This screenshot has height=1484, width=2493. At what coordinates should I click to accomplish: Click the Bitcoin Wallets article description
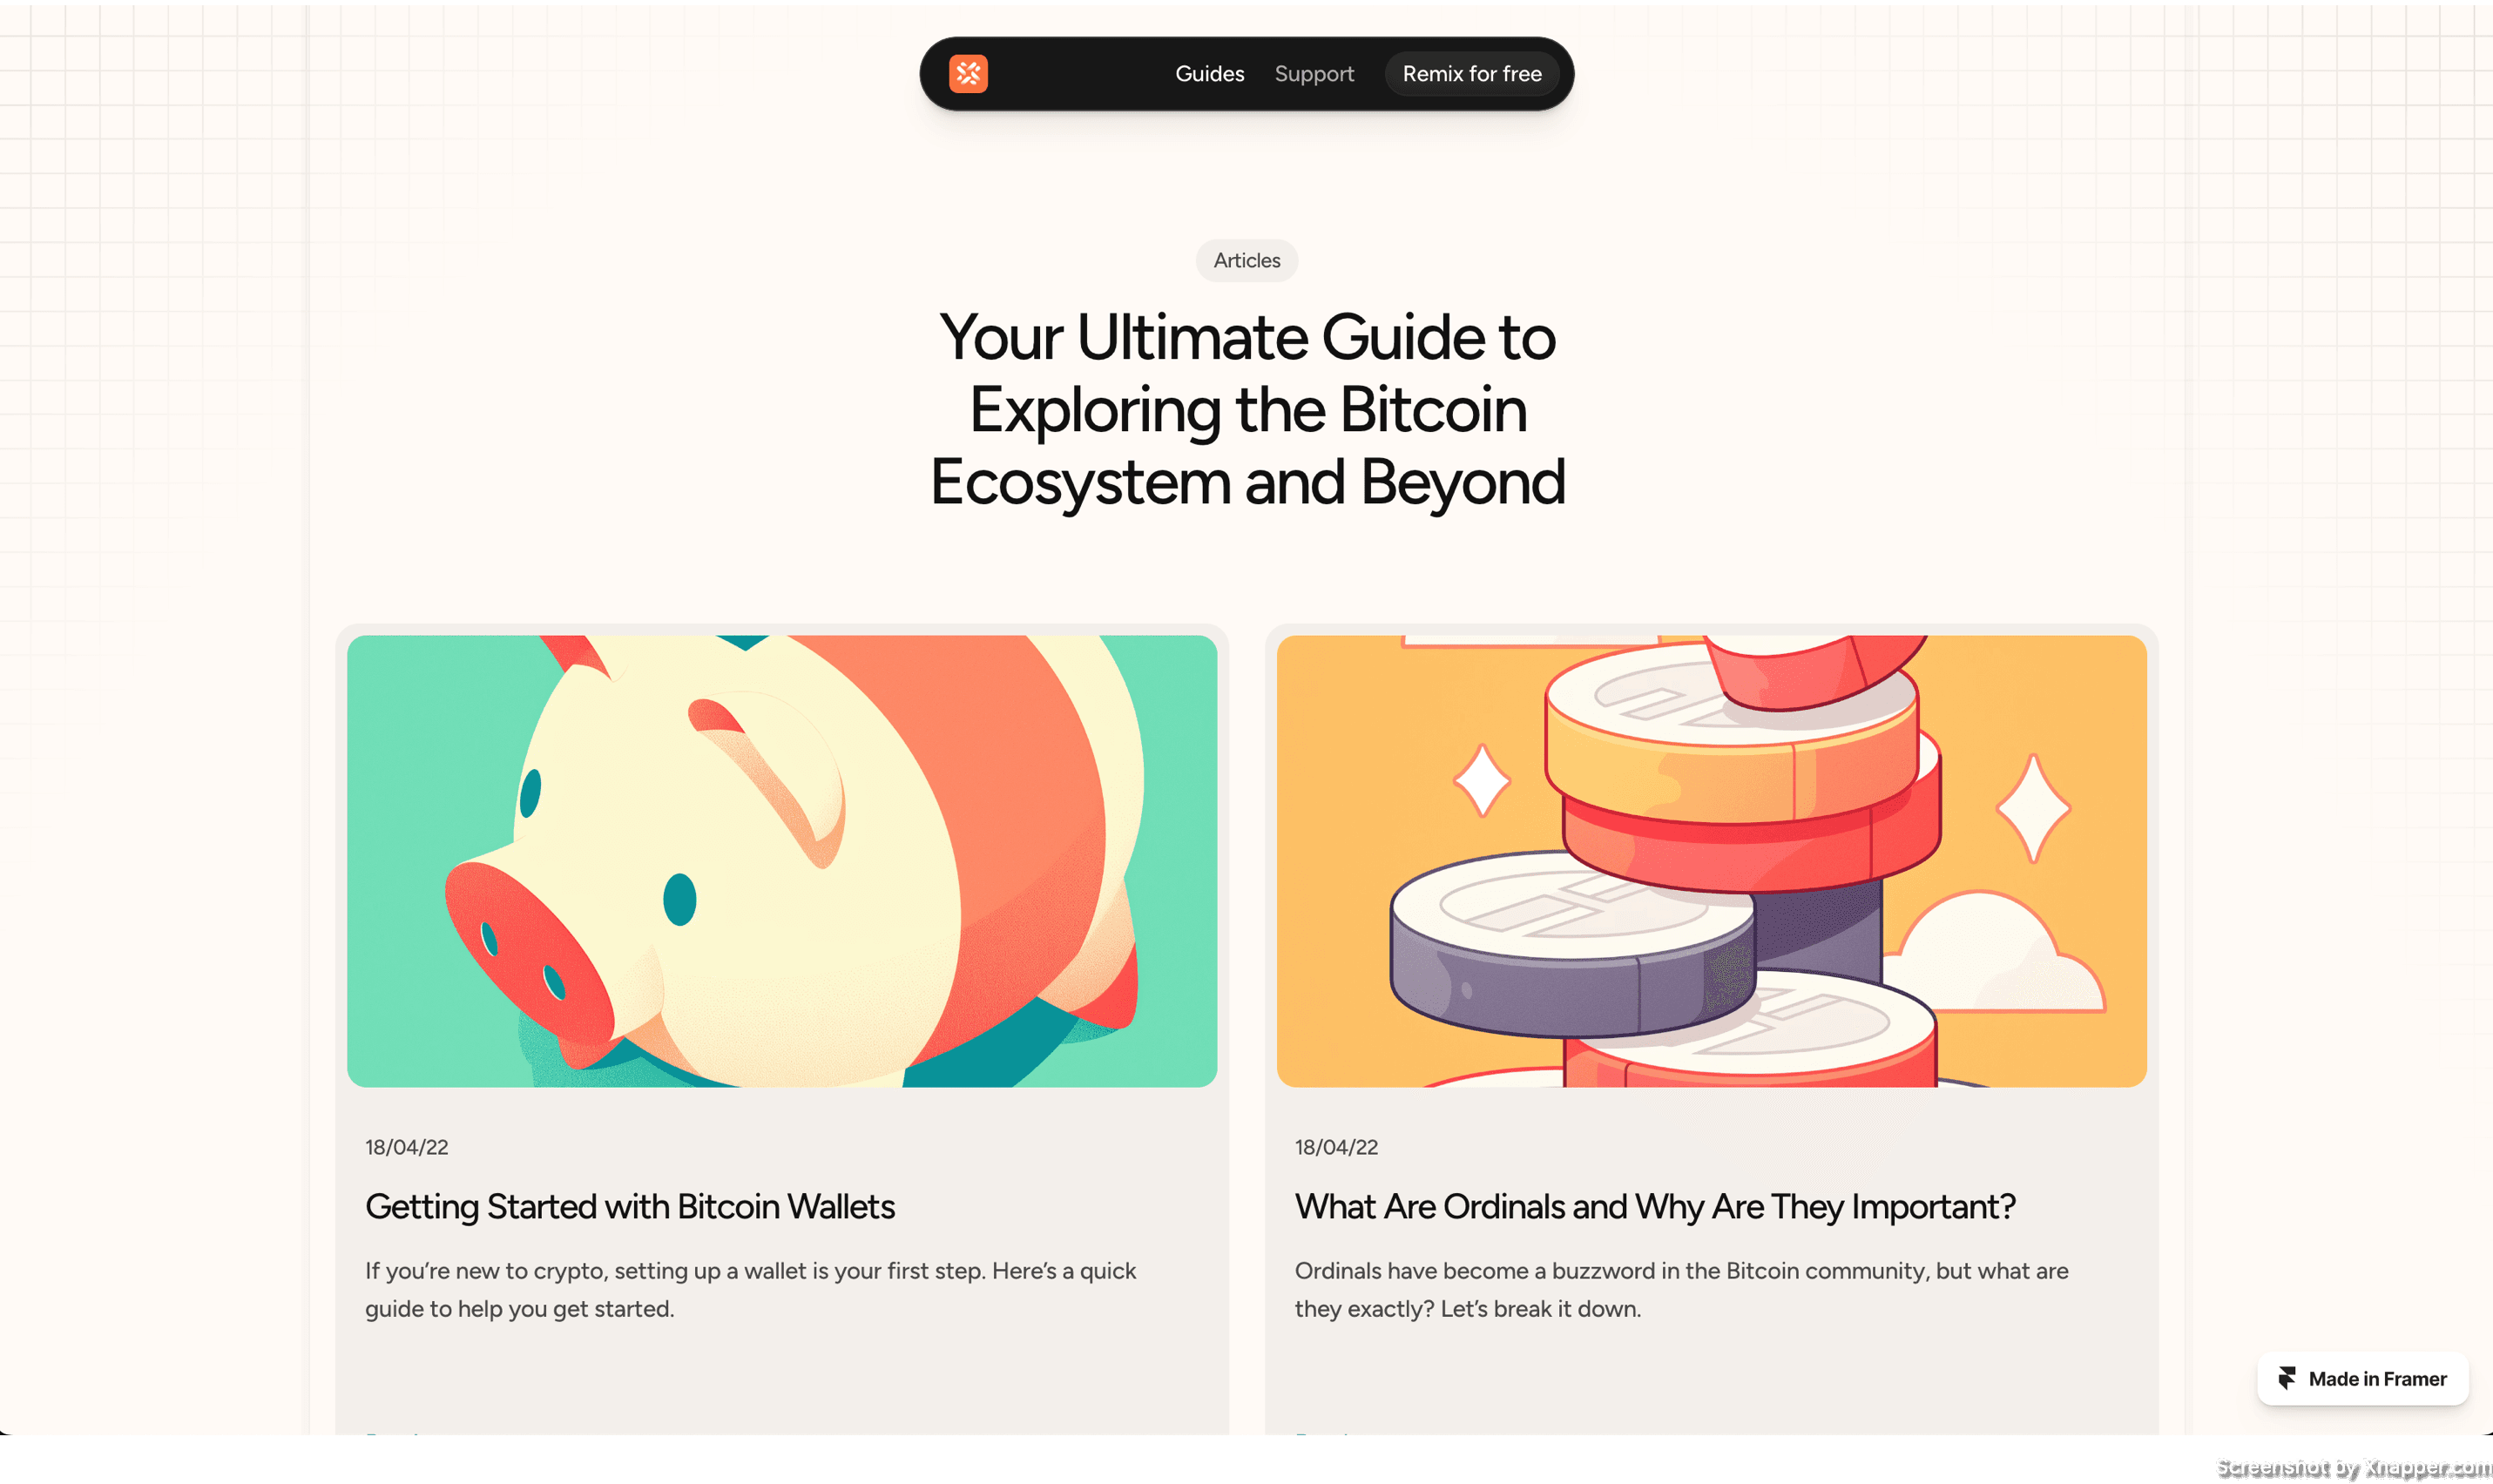coord(750,1290)
